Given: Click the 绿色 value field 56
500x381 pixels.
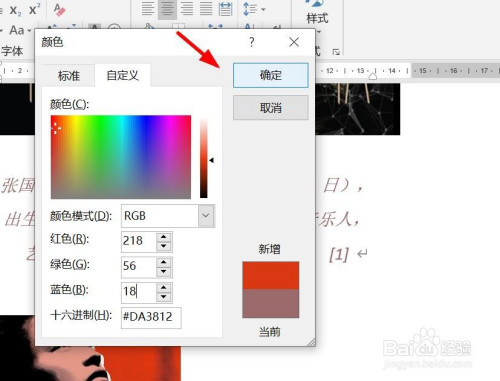Looking at the screenshot, I should point(139,266).
